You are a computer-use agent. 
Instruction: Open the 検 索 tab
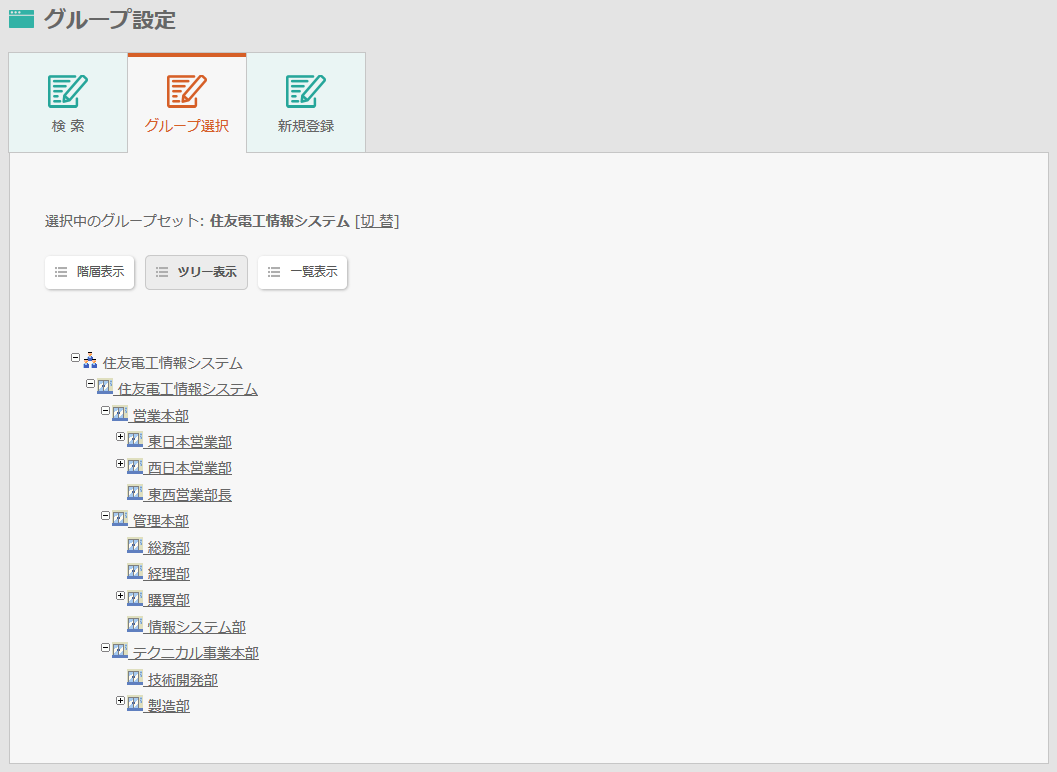tap(68, 102)
